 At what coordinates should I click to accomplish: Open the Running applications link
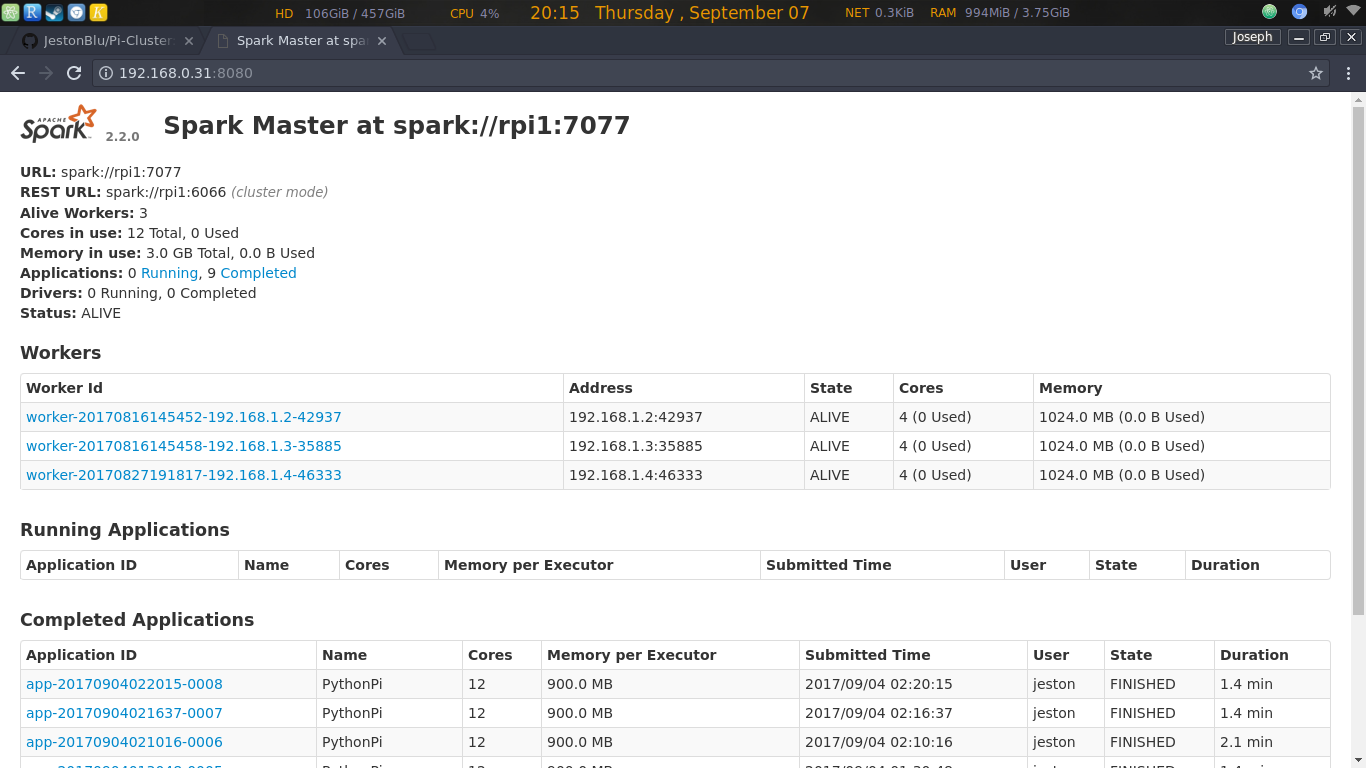[169, 273]
